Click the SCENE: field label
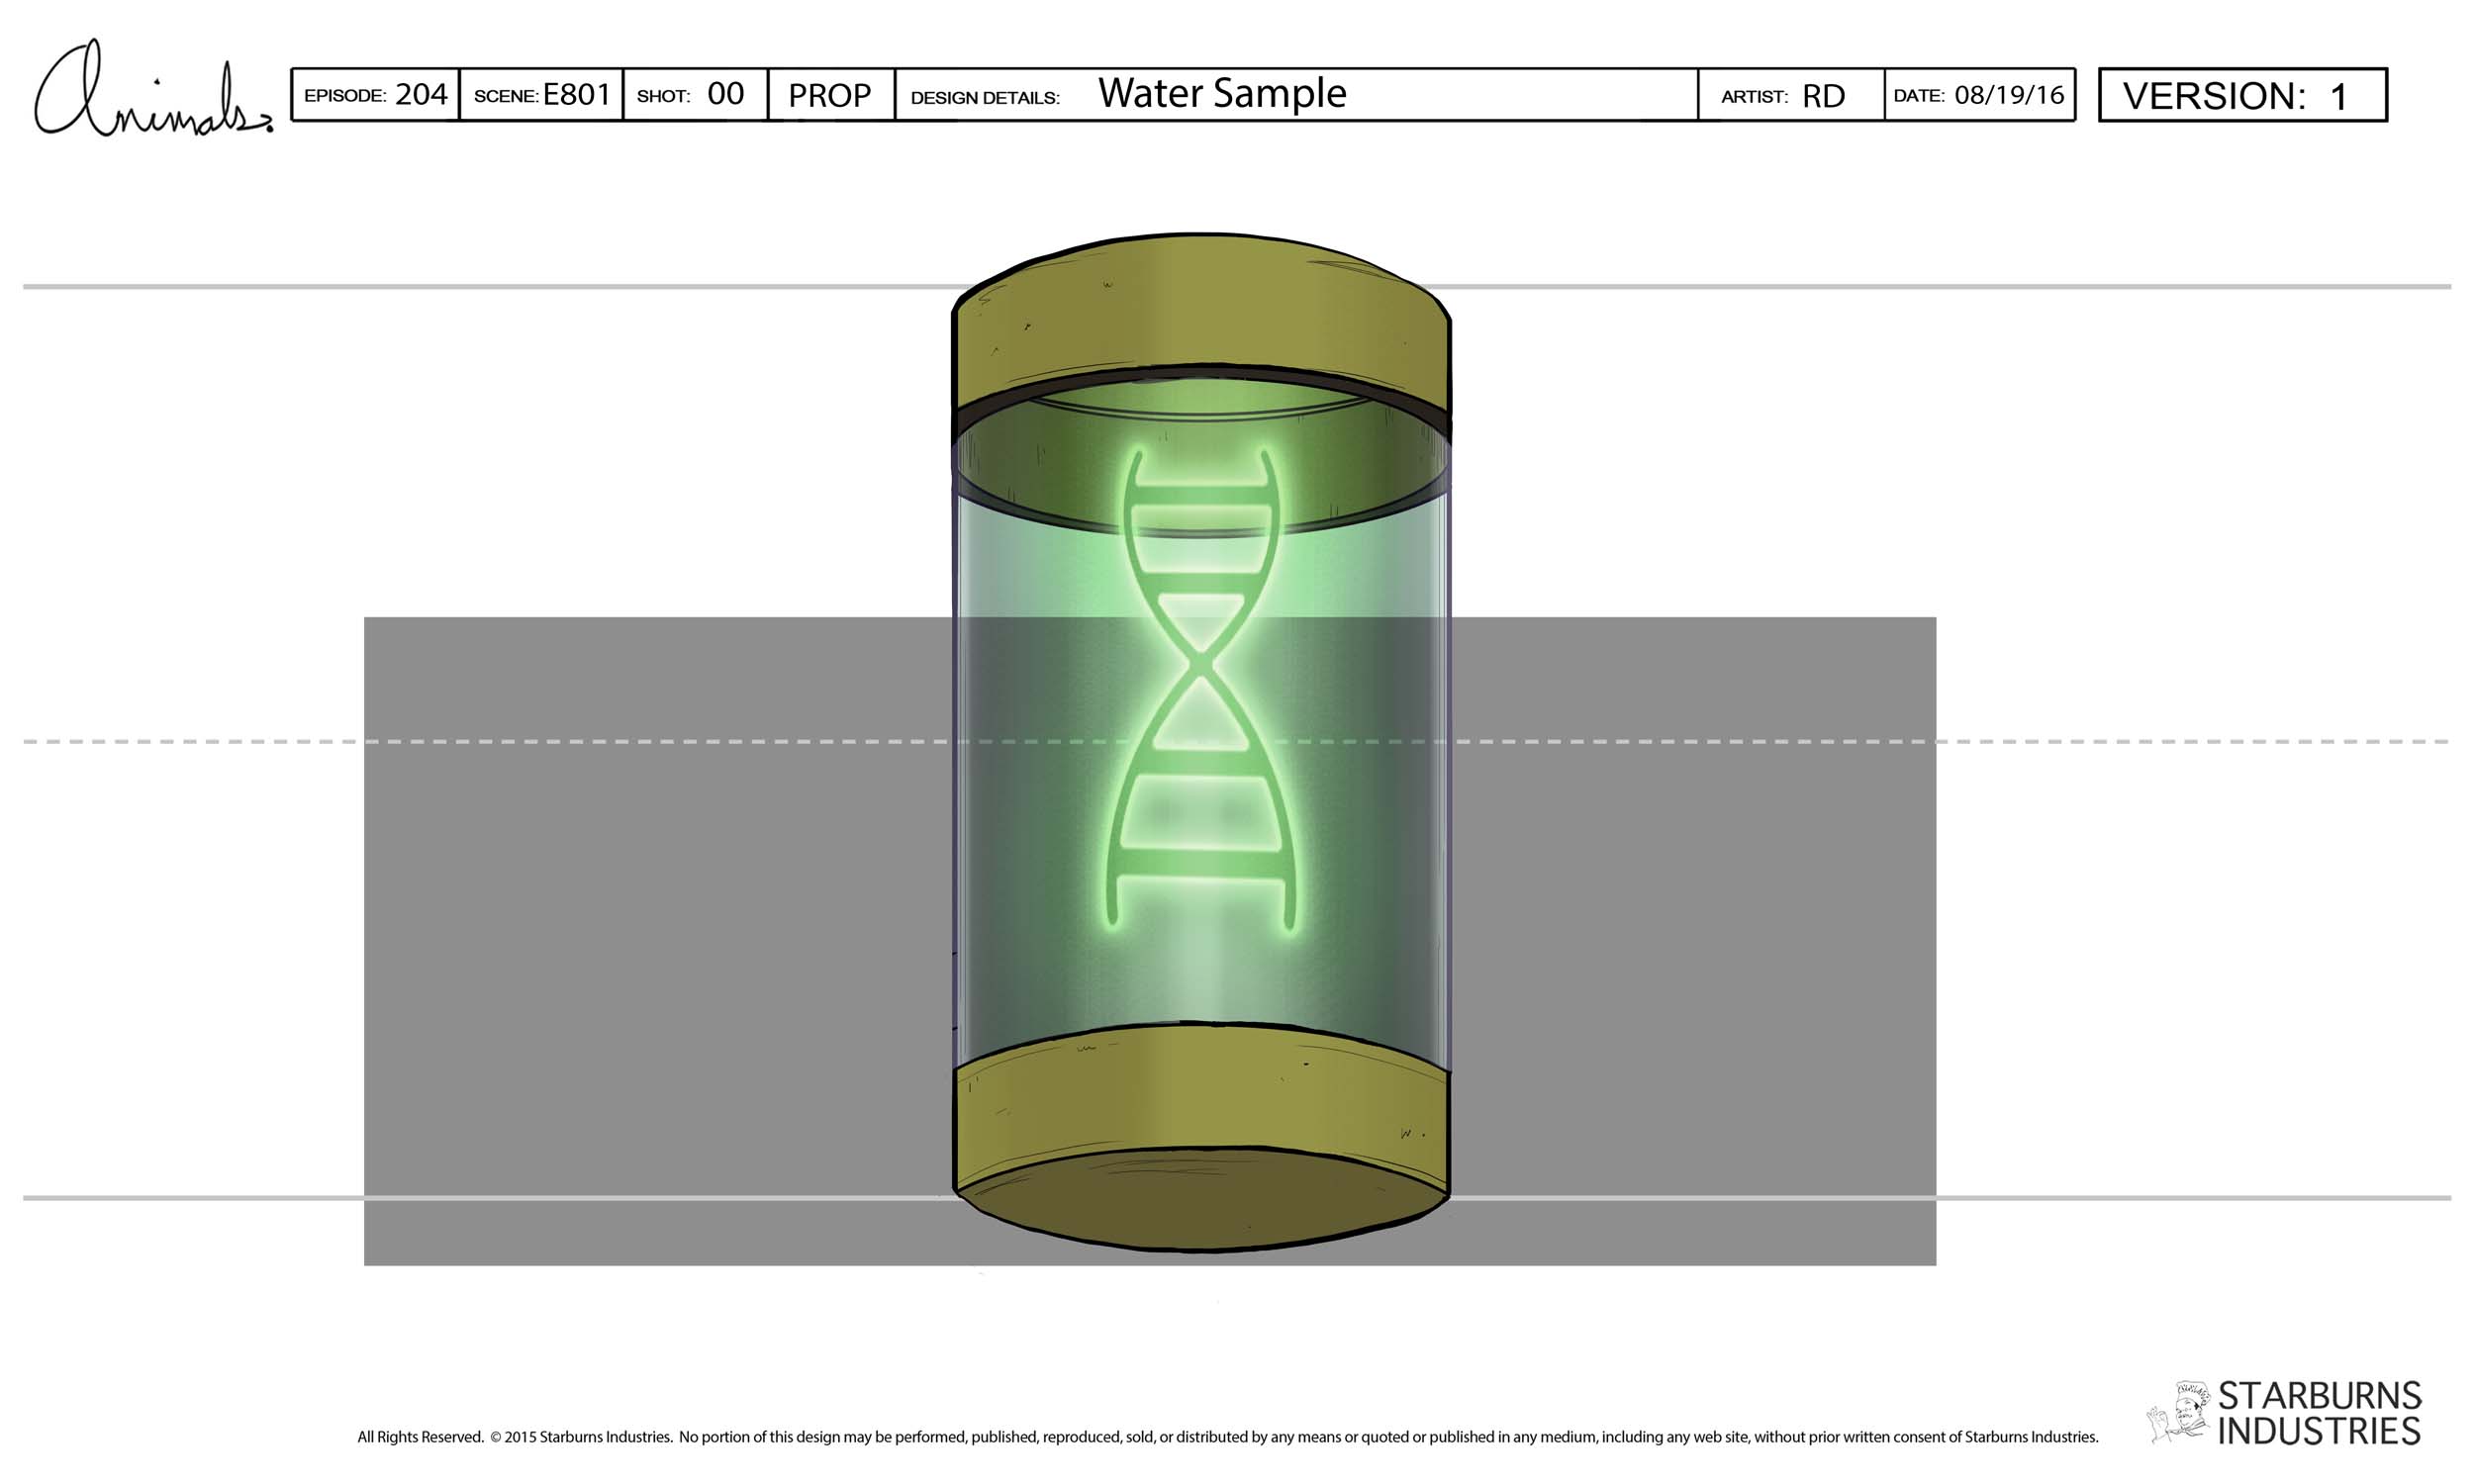The image size is (2474, 1484). coord(506,96)
